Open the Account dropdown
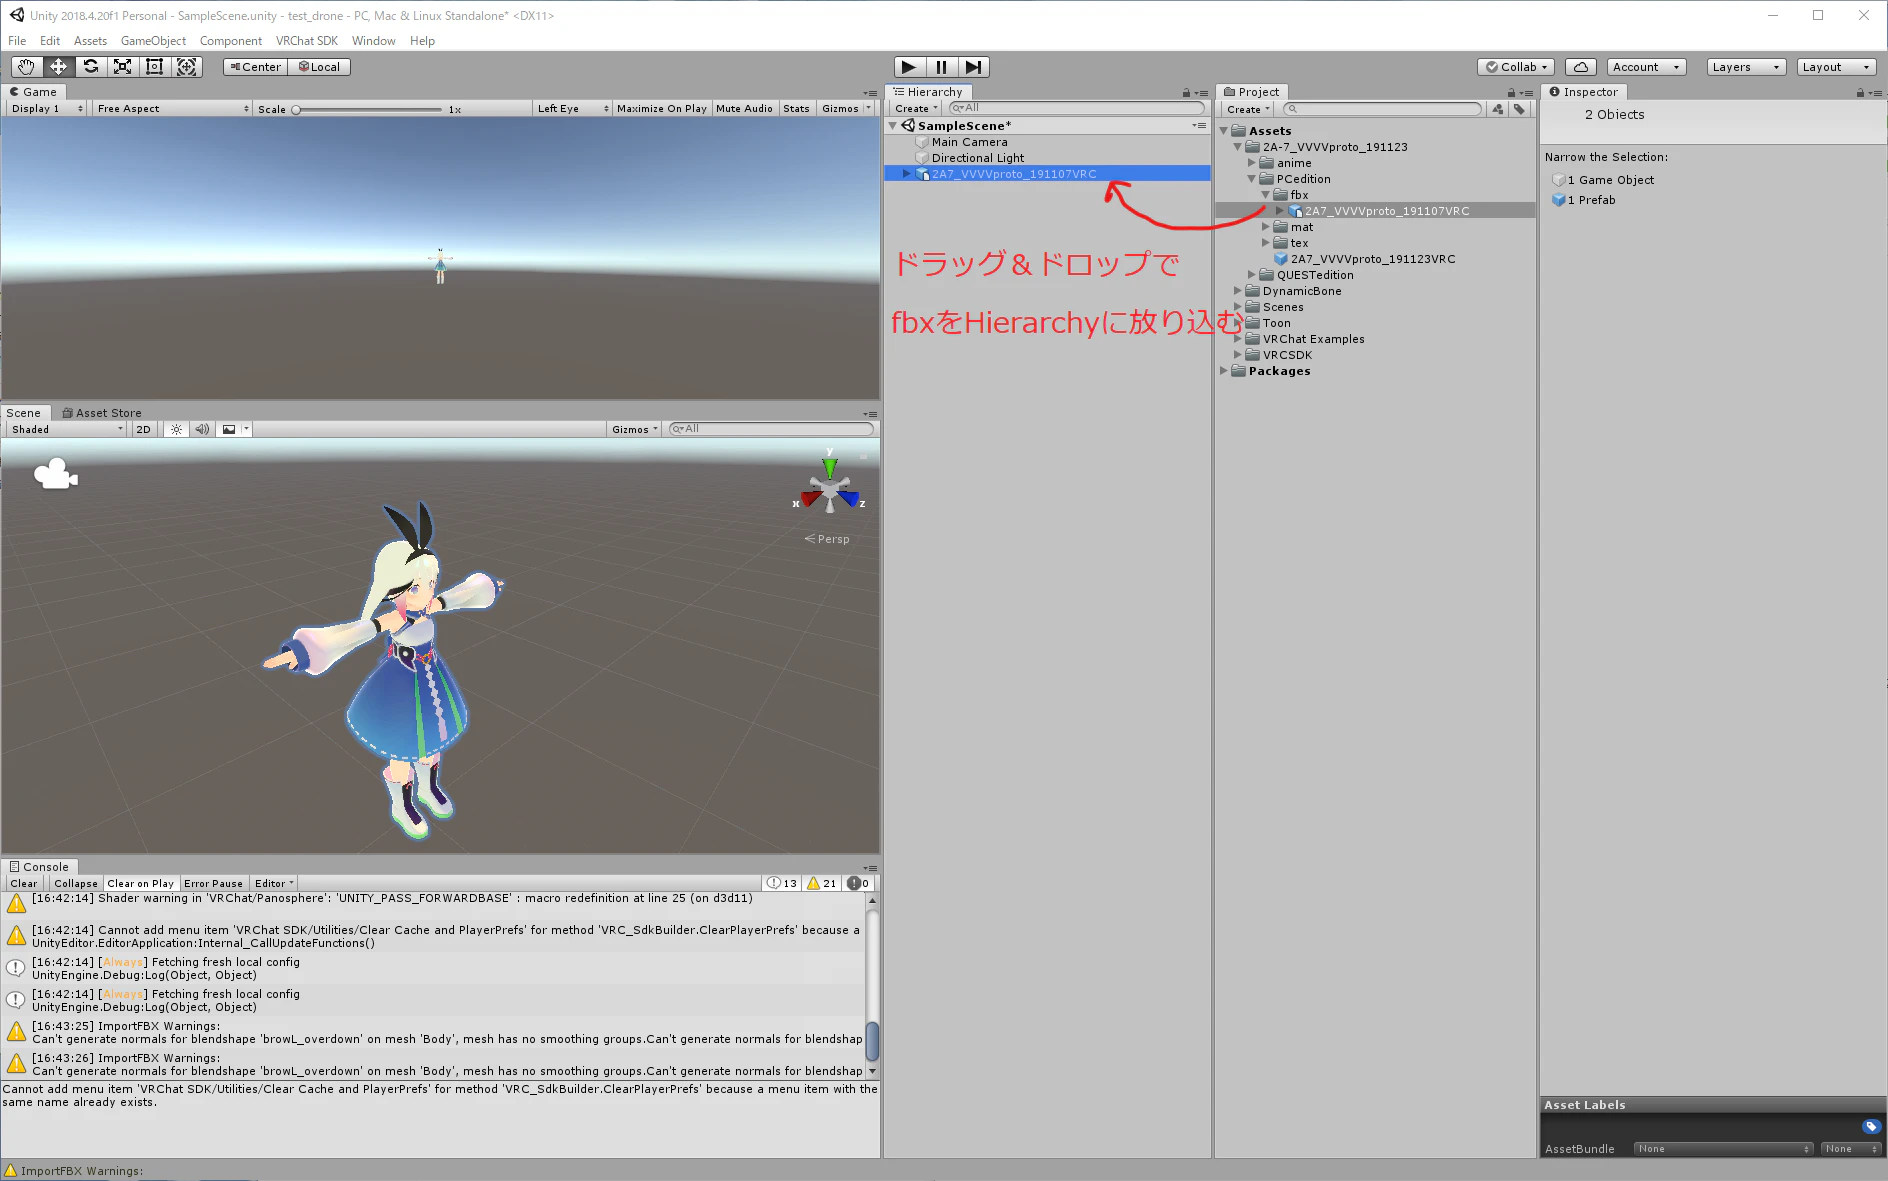Image resolution: width=1888 pixels, height=1181 pixels. 1646,67
